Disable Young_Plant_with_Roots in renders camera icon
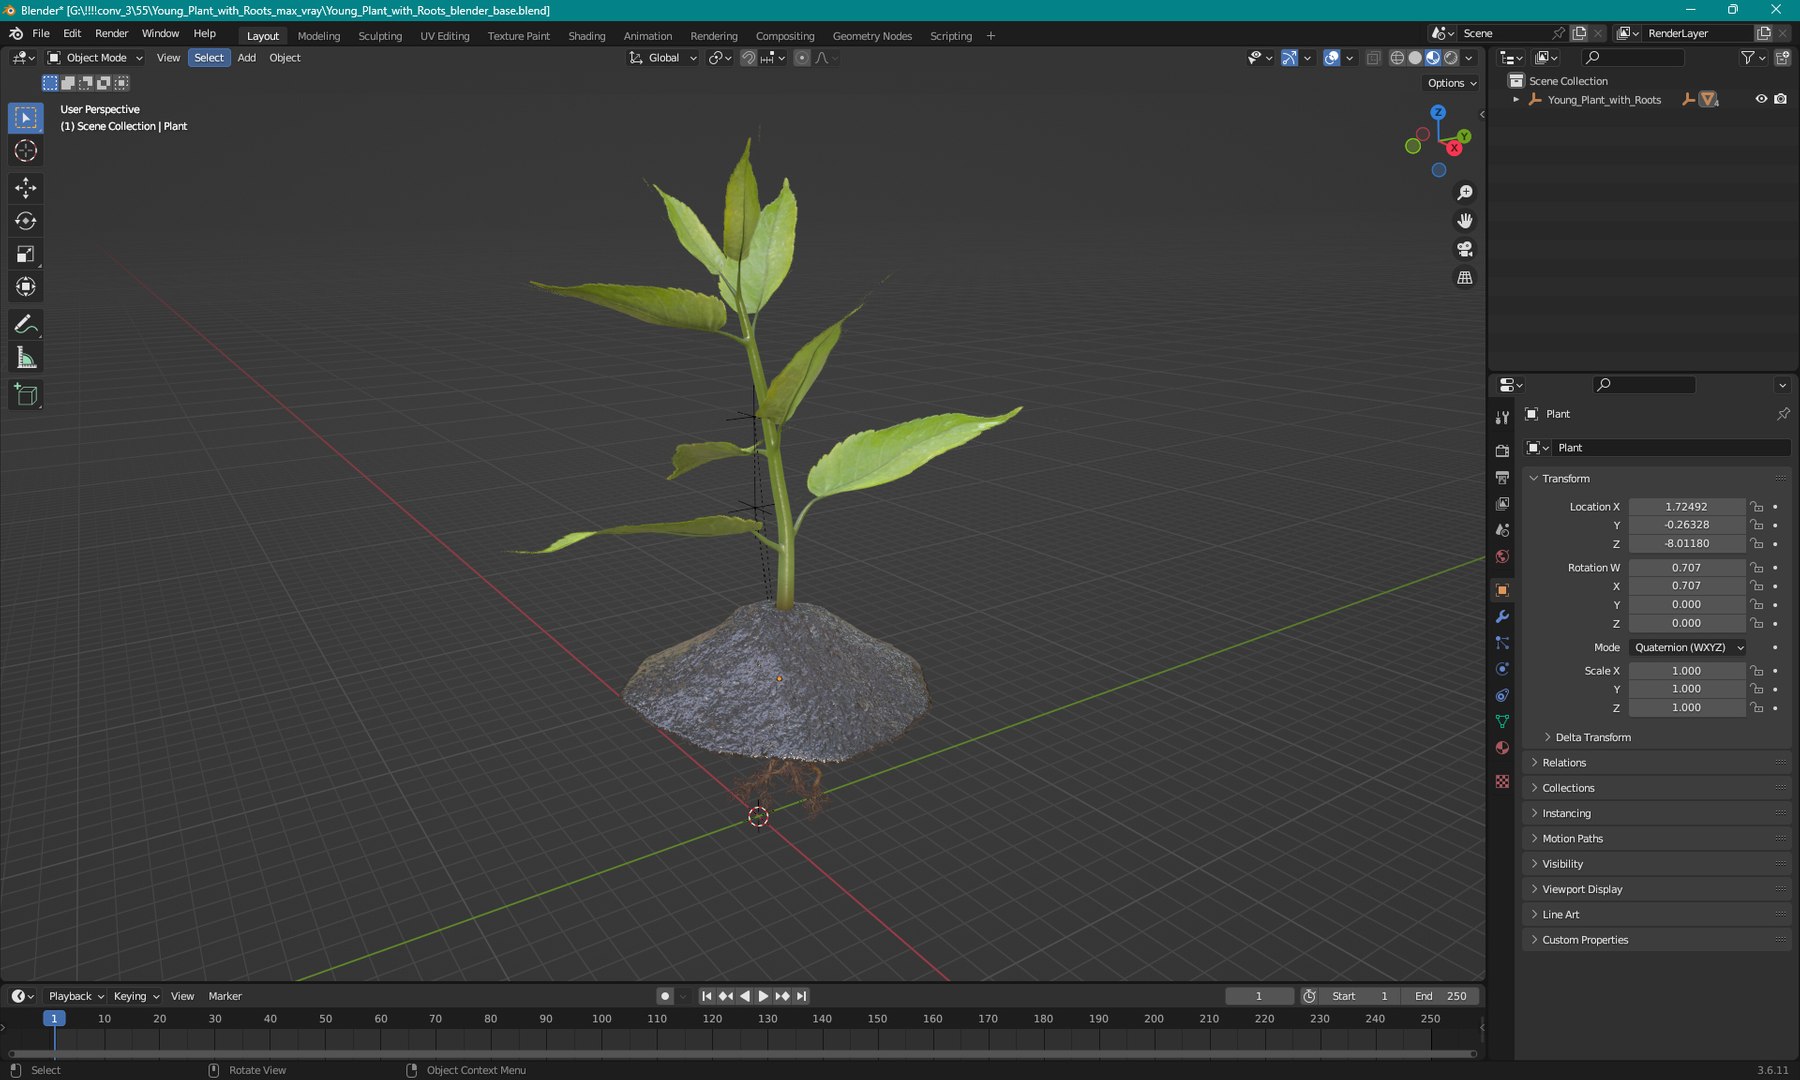Image resolution: width=1800 pixels, height=1080 pixels. [x=1781, y=99]
